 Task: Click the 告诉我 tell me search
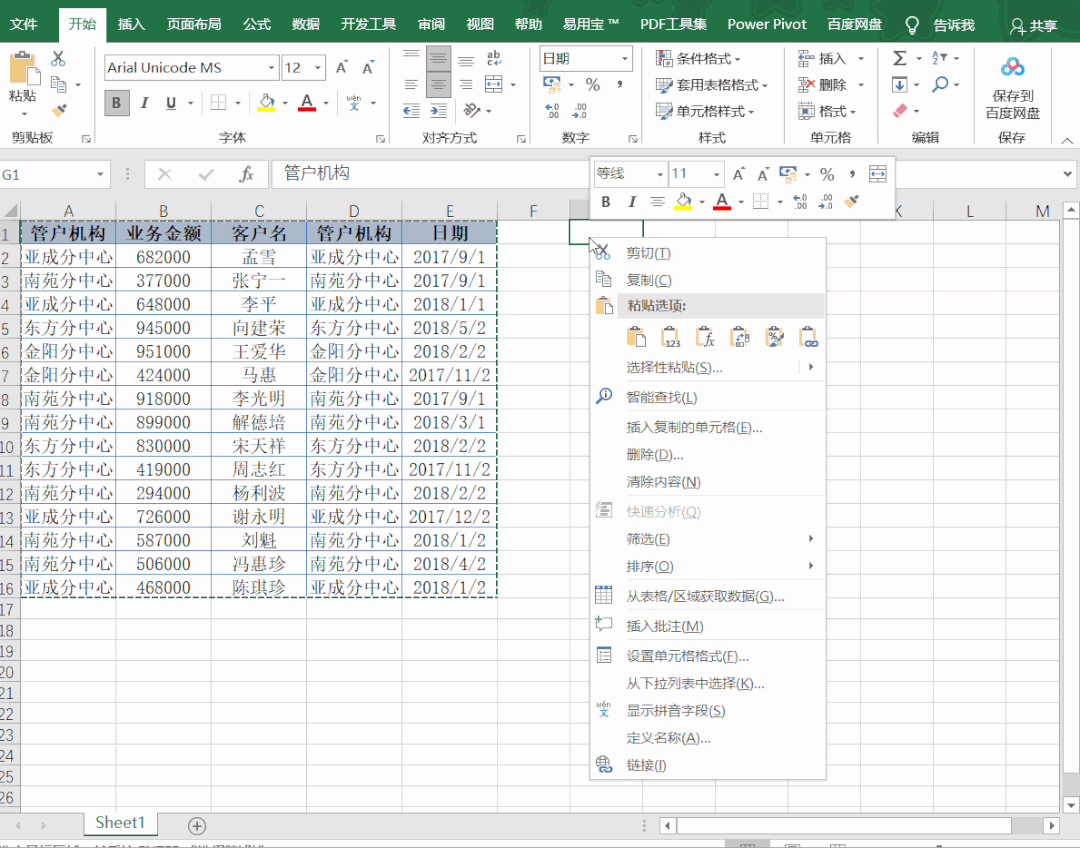[x=940, y=25]
